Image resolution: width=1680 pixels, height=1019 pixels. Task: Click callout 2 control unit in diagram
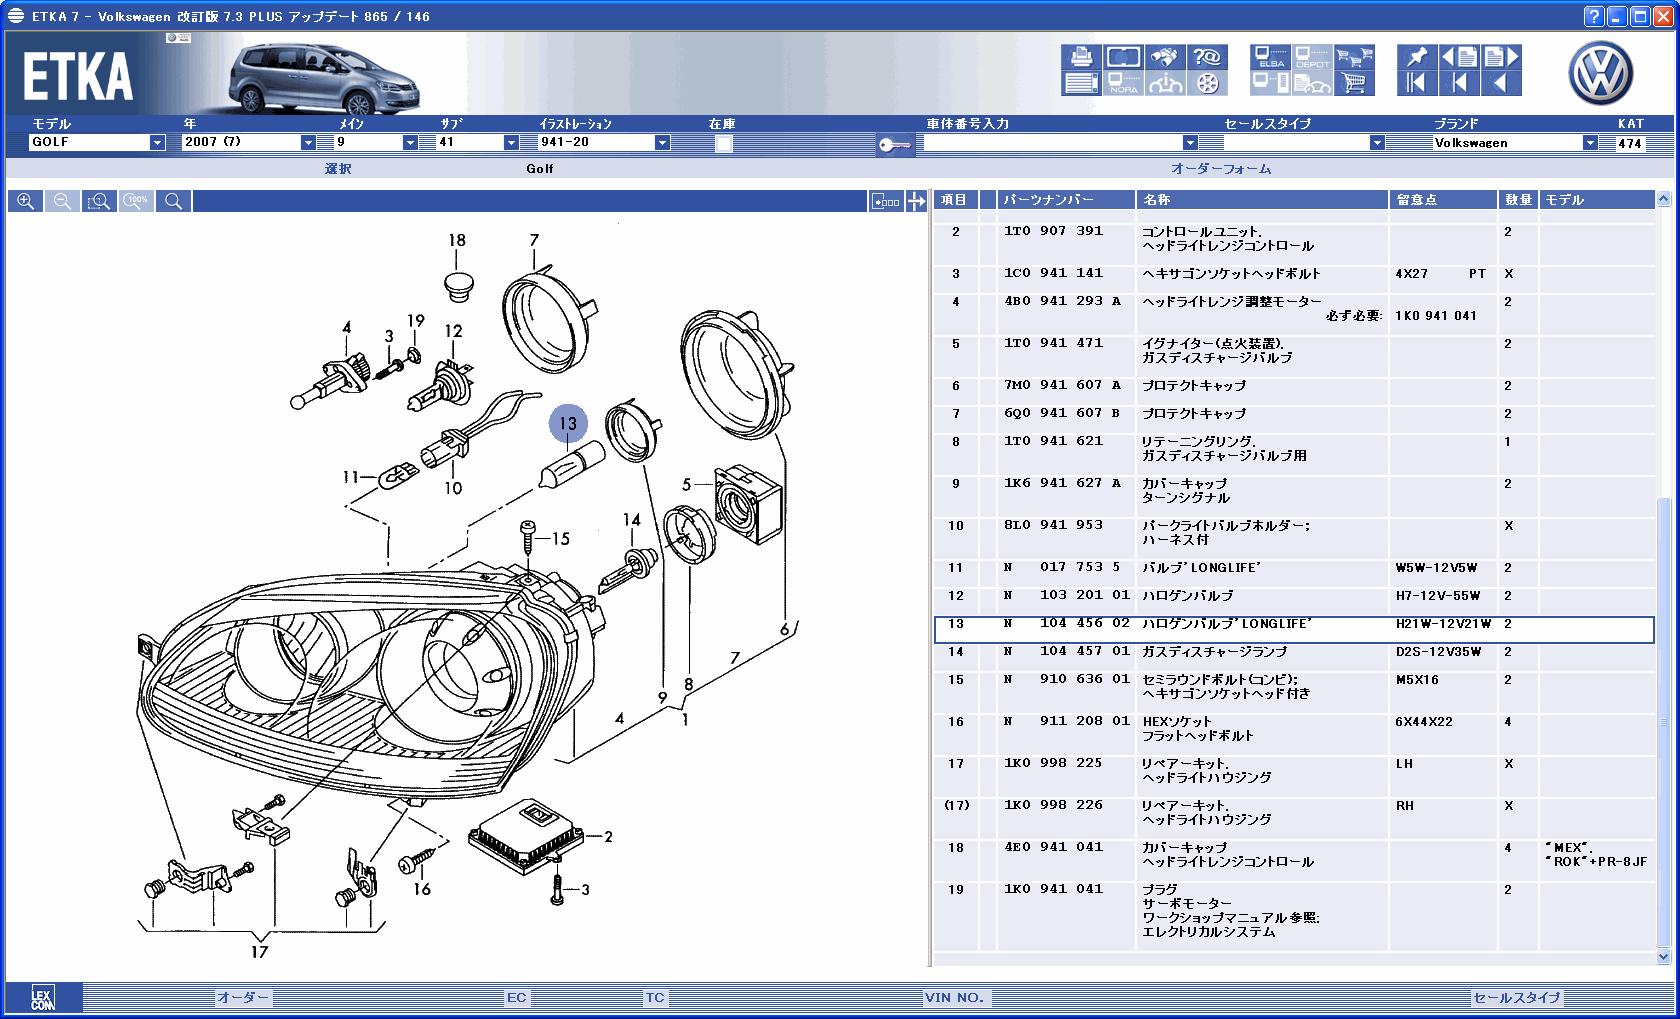pyautogui.click(x=608, y=837)
